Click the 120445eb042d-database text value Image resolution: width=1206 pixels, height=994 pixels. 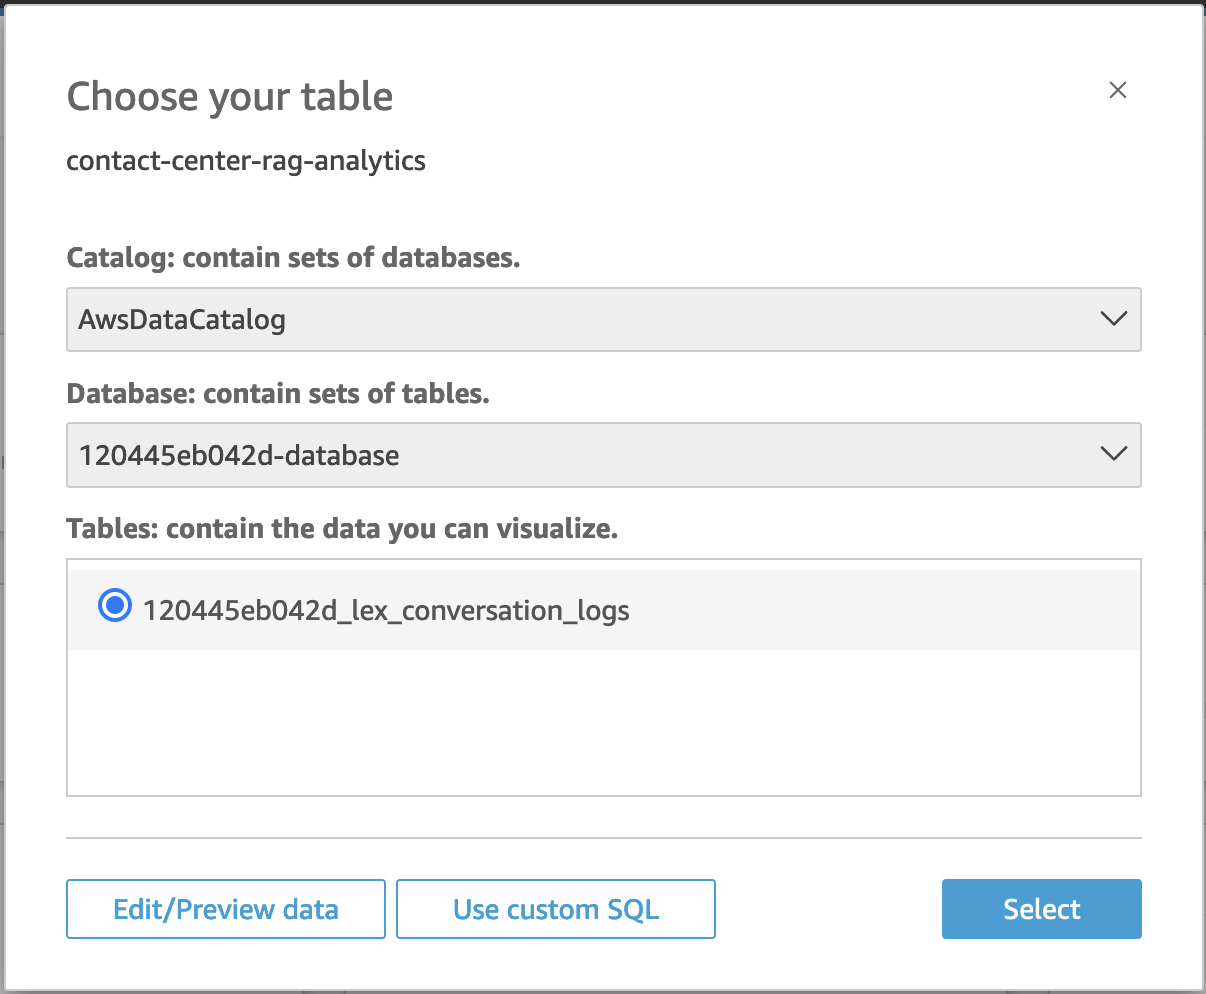pyautogui.click(x=239, y=455)
